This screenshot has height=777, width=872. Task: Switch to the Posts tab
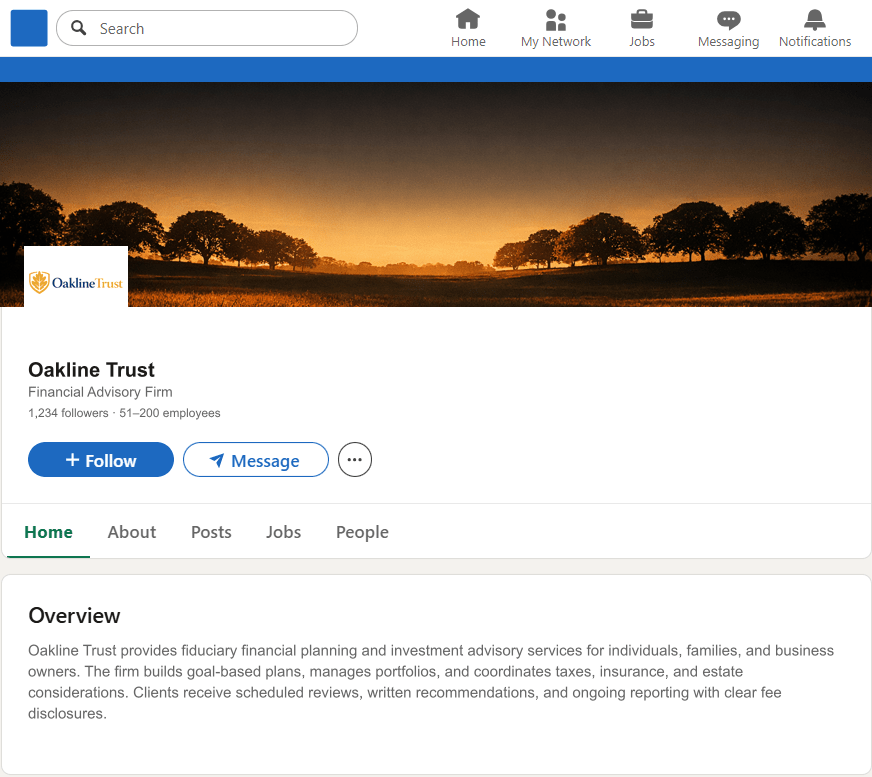[211, 532]
